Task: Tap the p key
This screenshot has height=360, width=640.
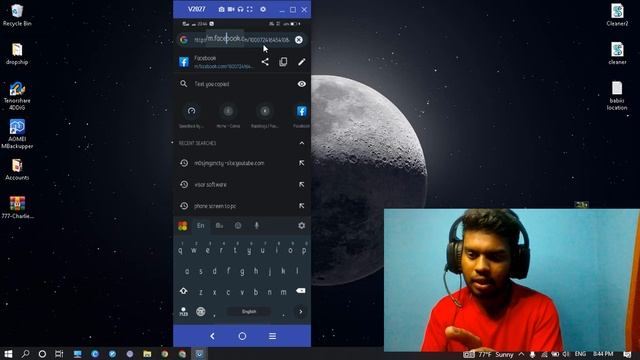Action: point(304,249)
